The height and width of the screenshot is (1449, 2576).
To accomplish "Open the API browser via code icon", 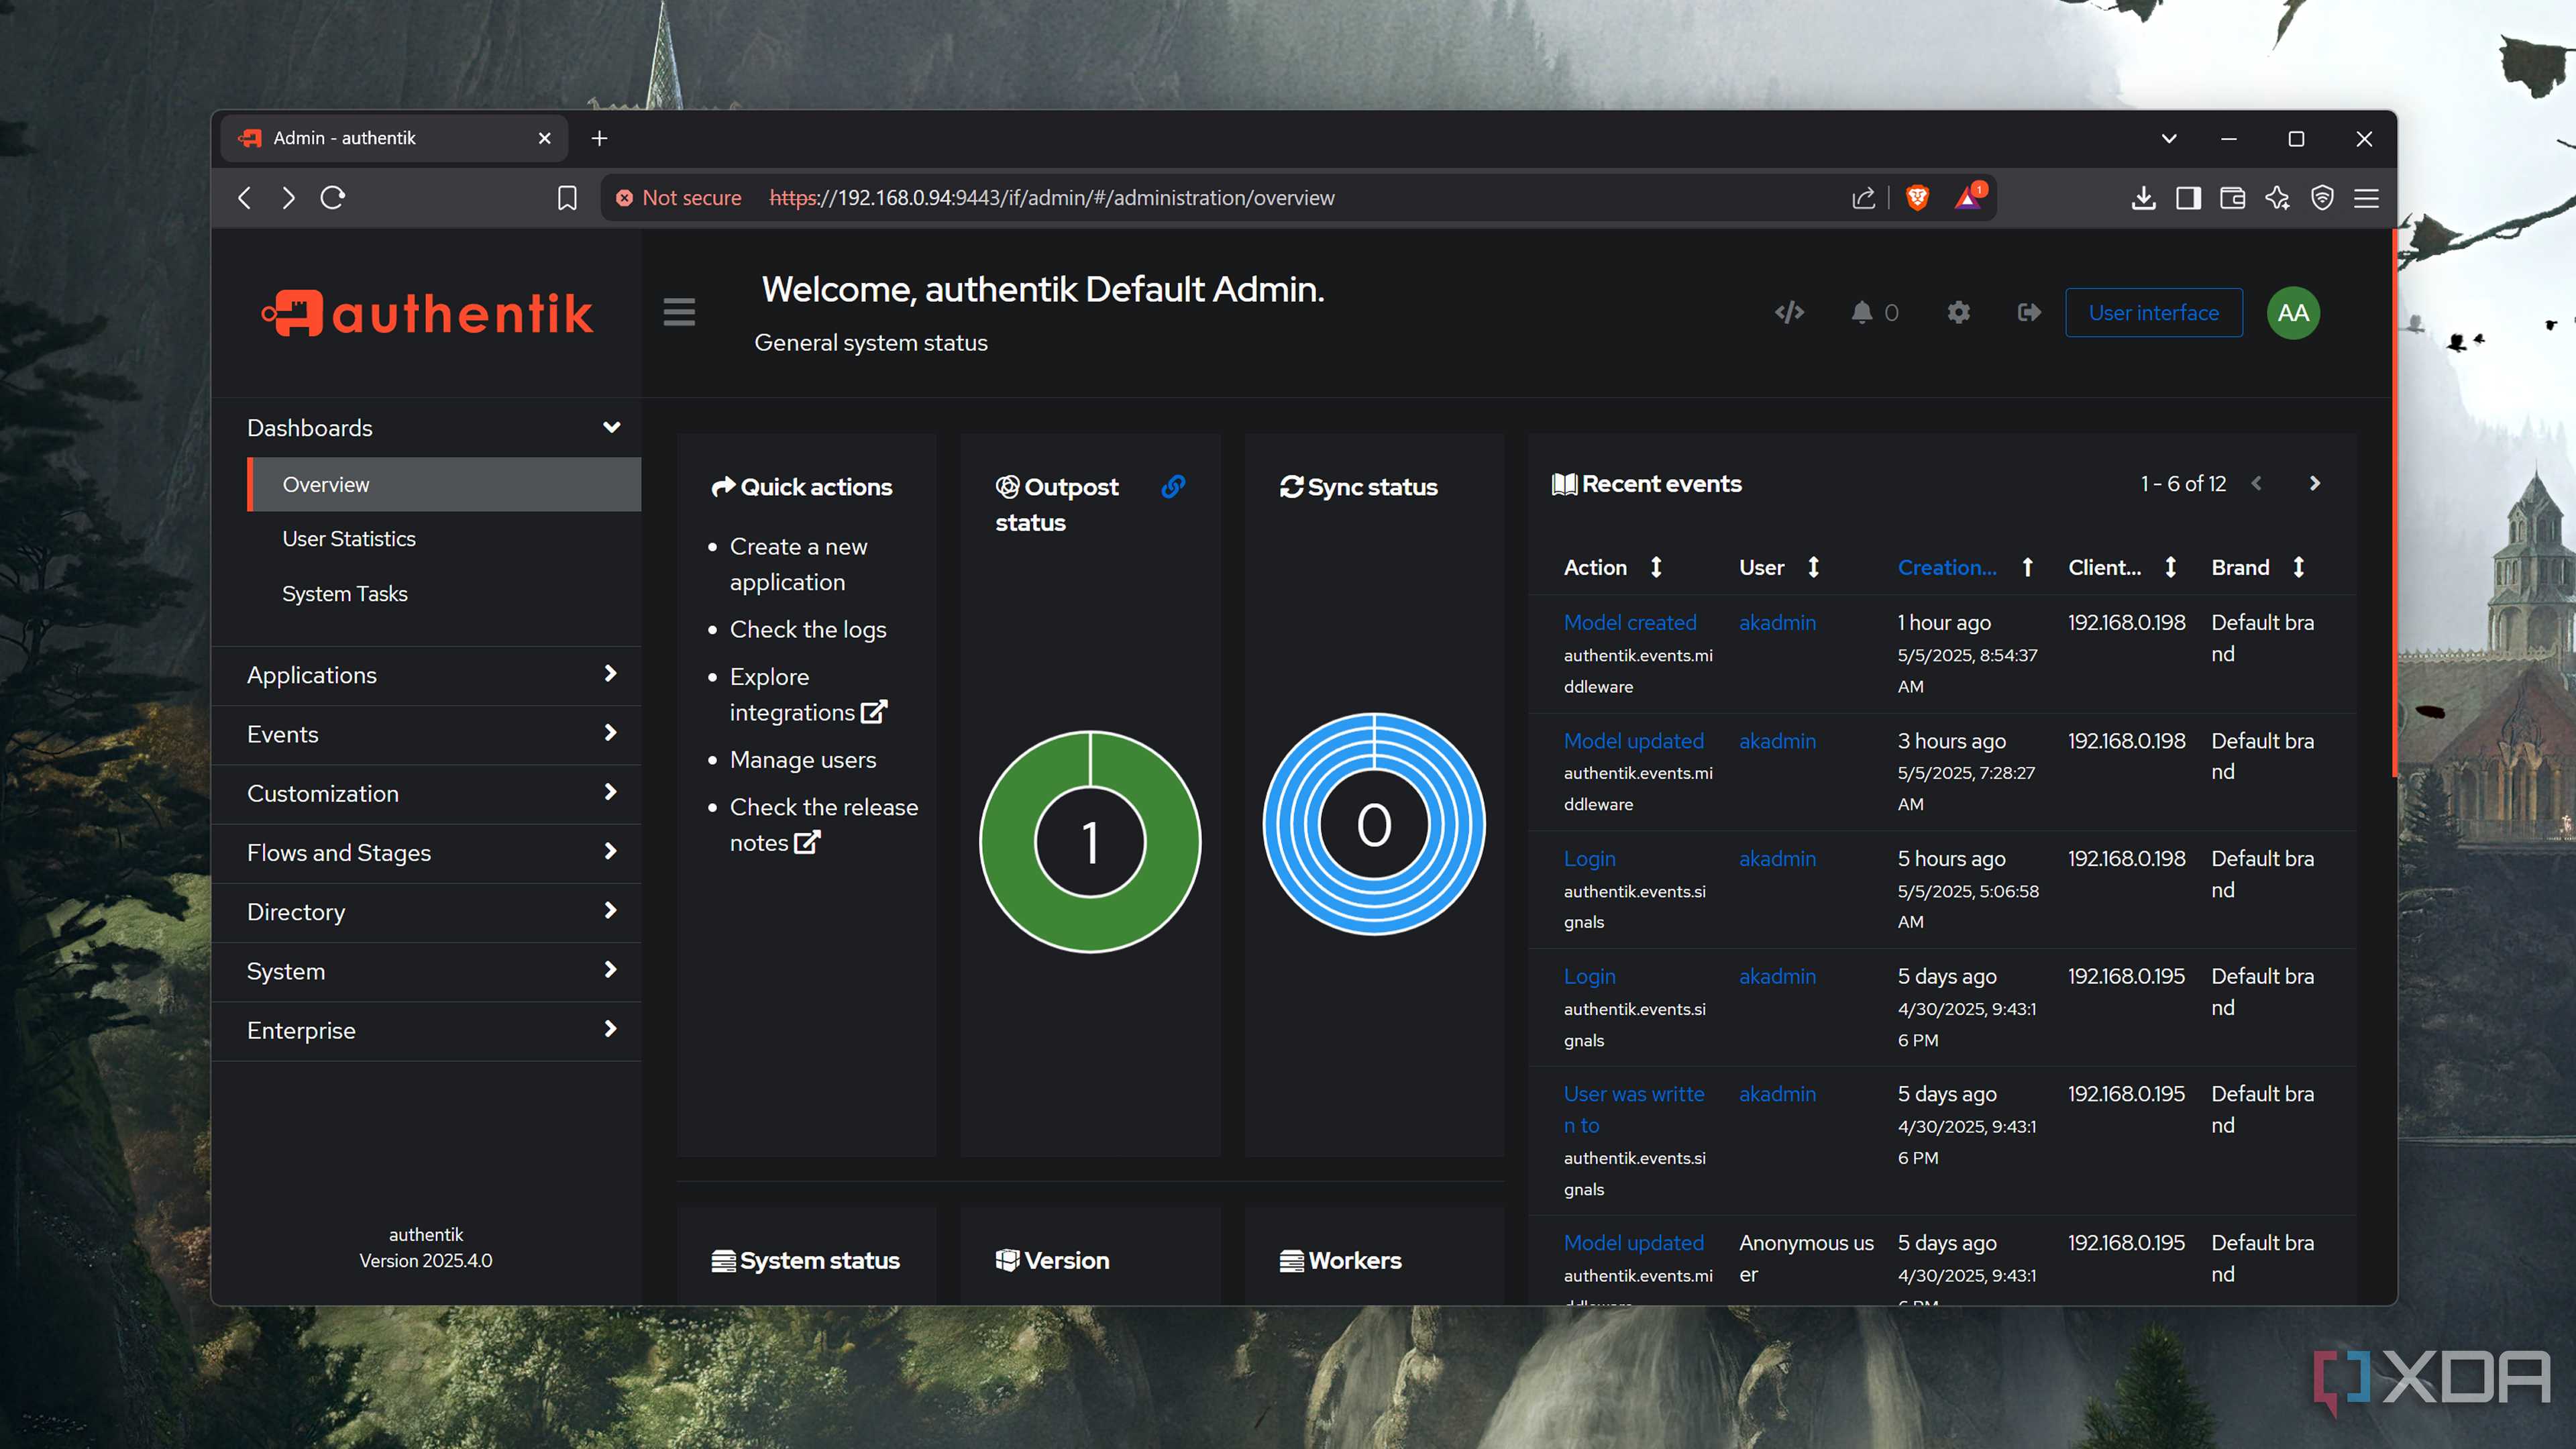I will click(x=1790, y=313).
